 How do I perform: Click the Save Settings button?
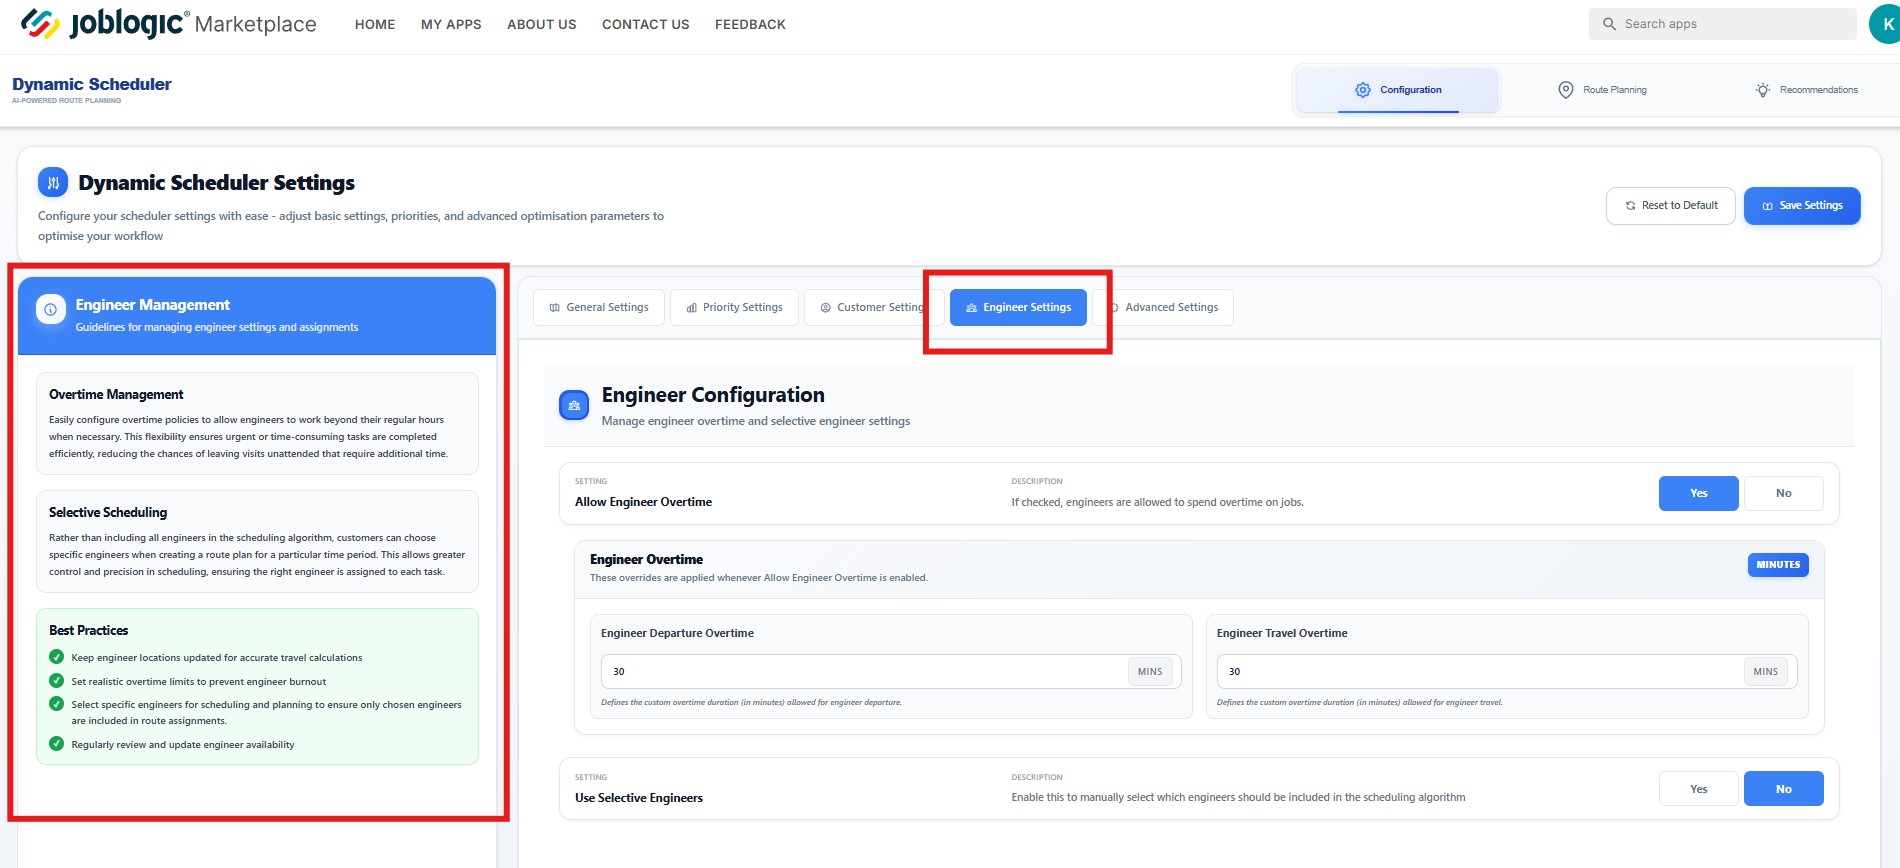1802,206
